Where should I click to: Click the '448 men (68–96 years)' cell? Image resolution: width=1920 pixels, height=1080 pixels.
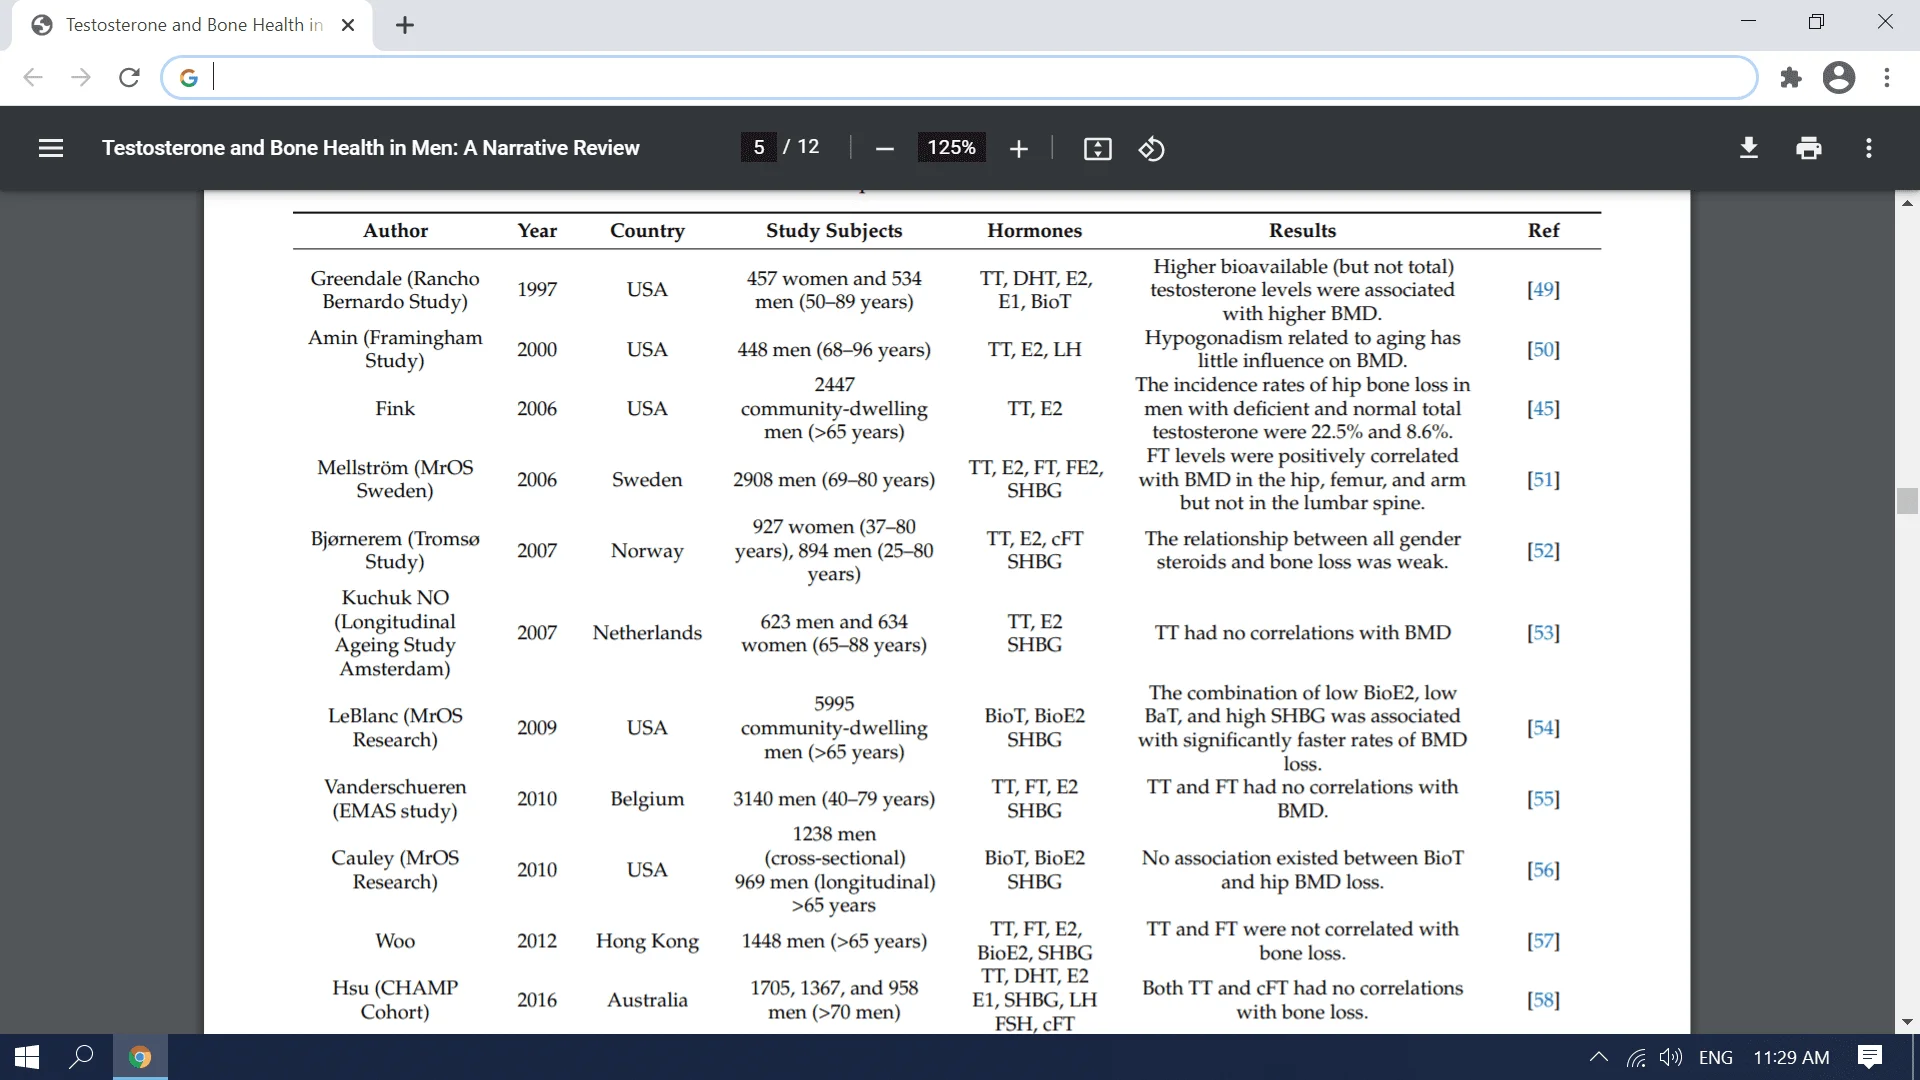coord(834,349)
